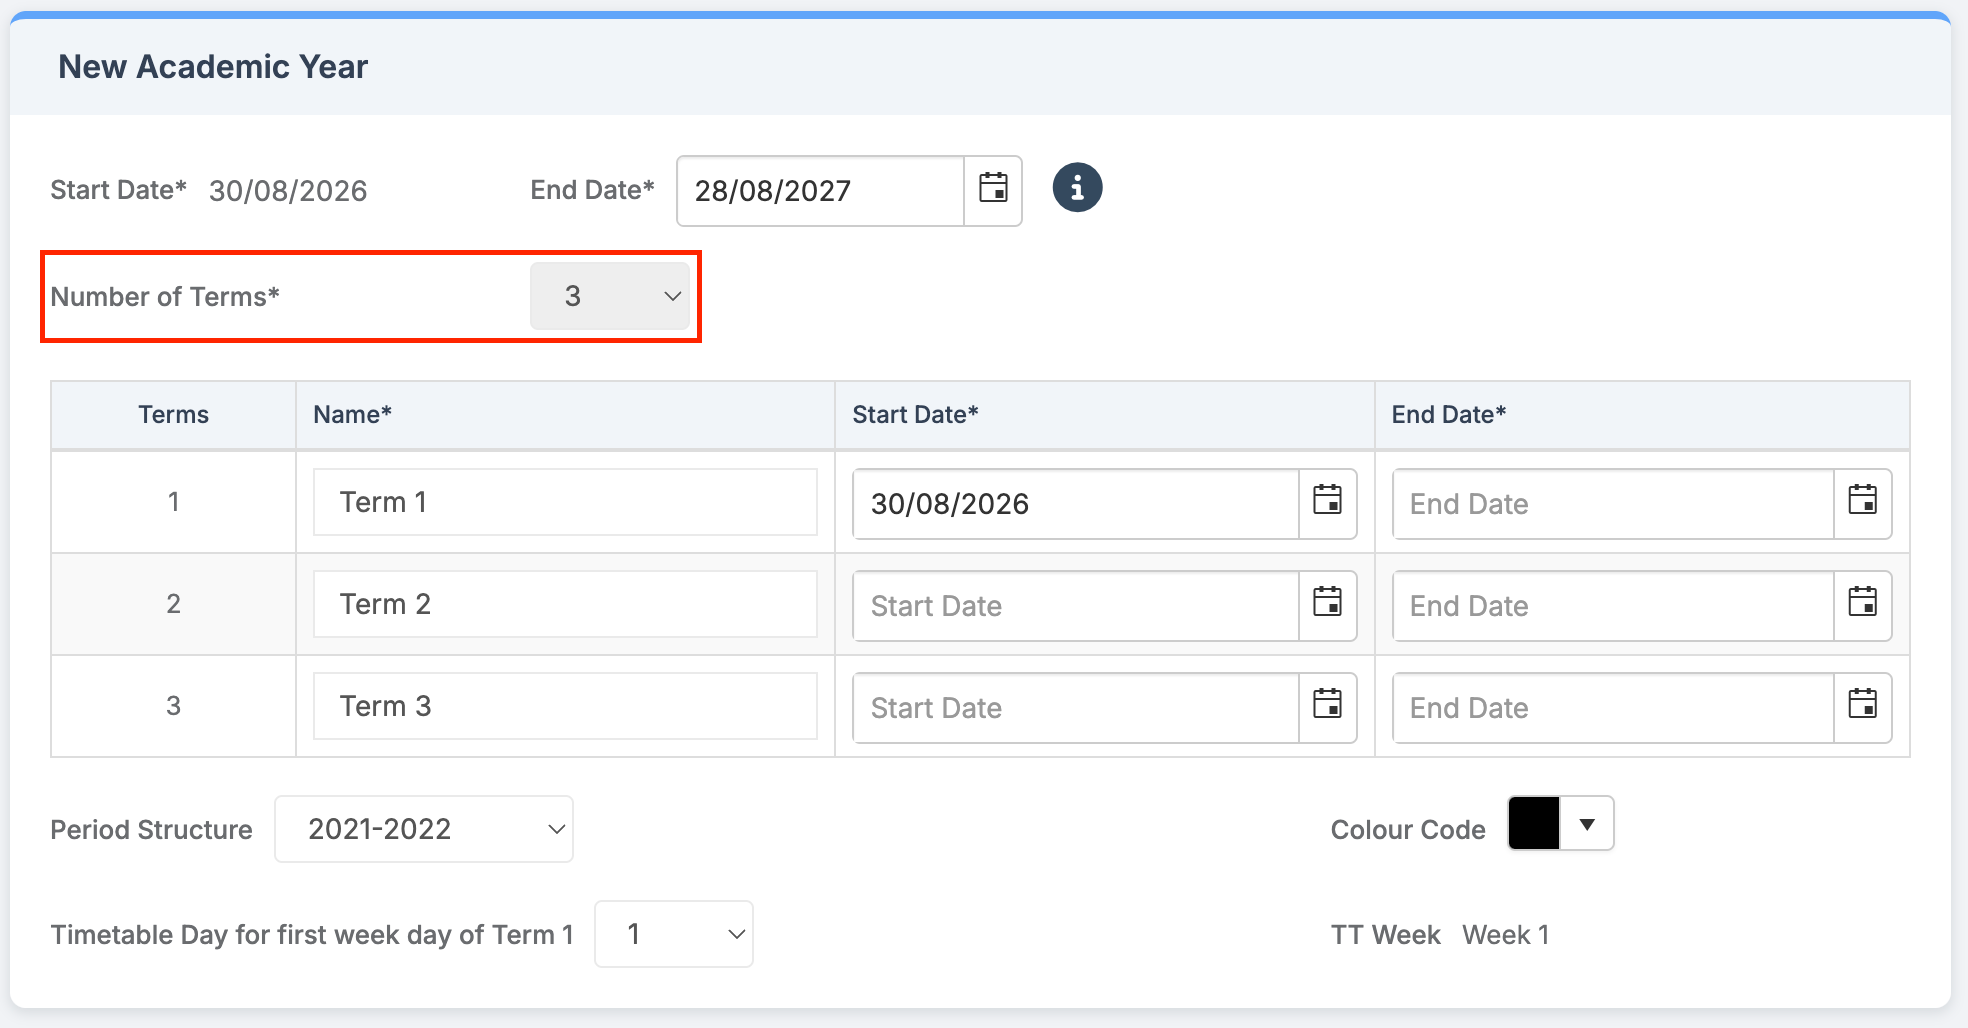Click the Term 3 name field
Screen dimensions: 1968x1028
pyautogui.click(x=565, y=706)
